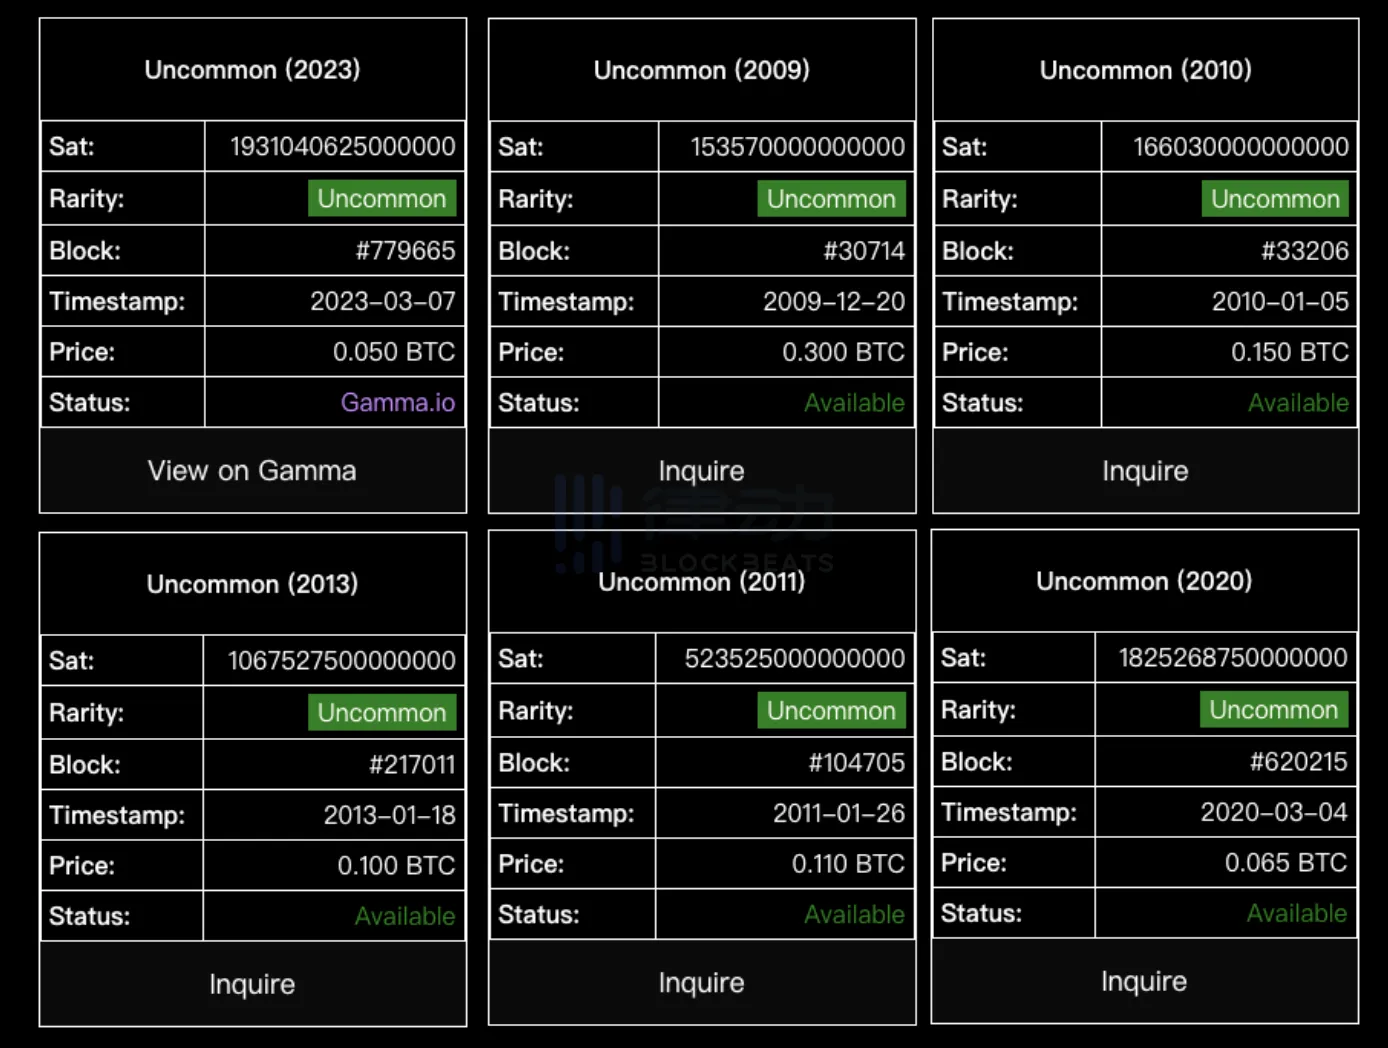The image size is (1388, 1048).
Task: Click sat number 1931040625000000
Action: pos(342,147)
